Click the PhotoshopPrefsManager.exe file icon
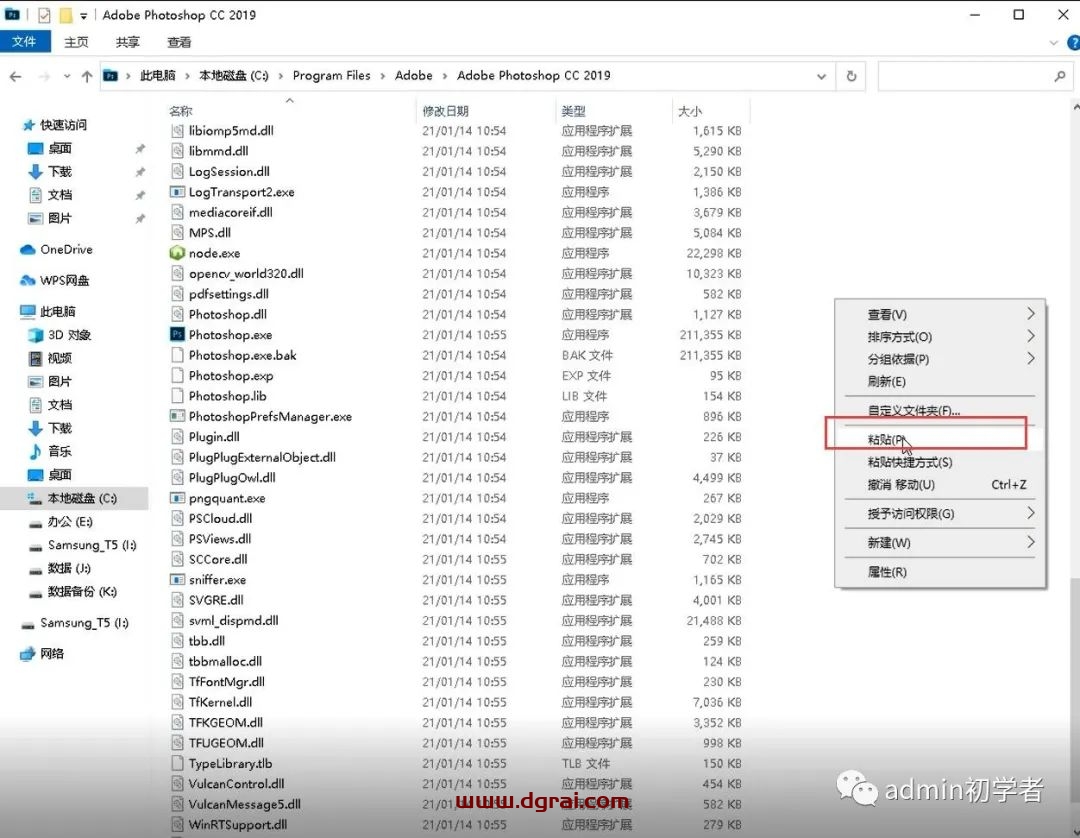 click(177, 416)
